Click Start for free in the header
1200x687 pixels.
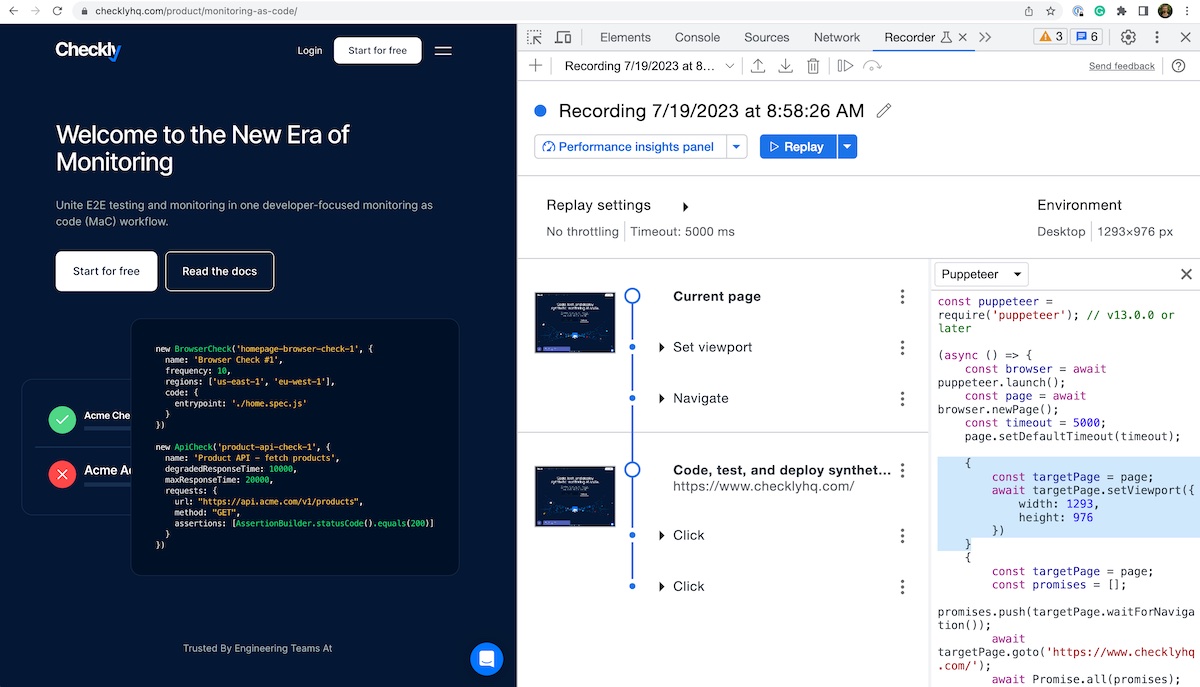(x=377, y=50)
